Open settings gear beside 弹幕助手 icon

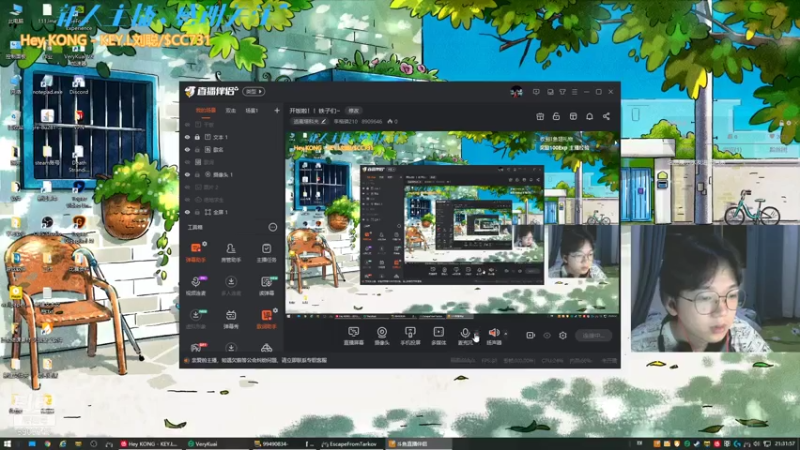(204, 244)
